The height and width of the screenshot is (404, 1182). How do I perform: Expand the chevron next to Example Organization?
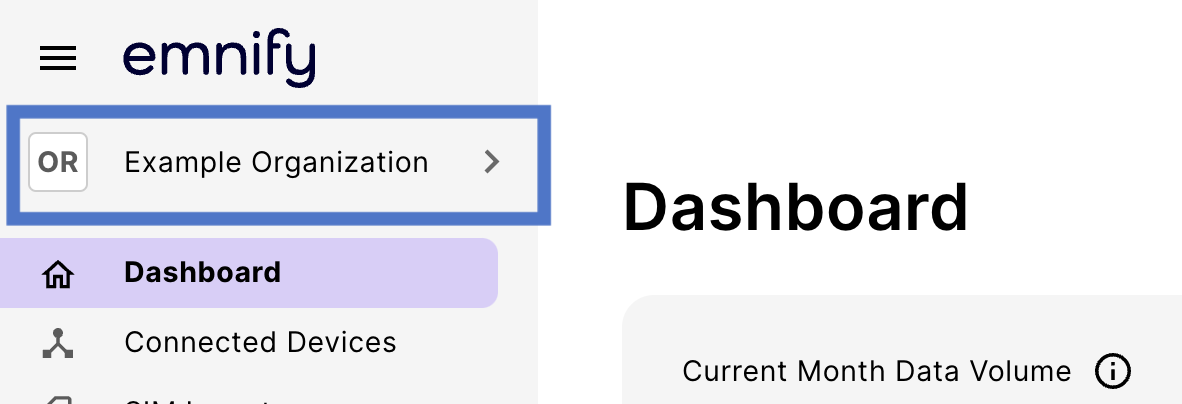pos(491,162)
